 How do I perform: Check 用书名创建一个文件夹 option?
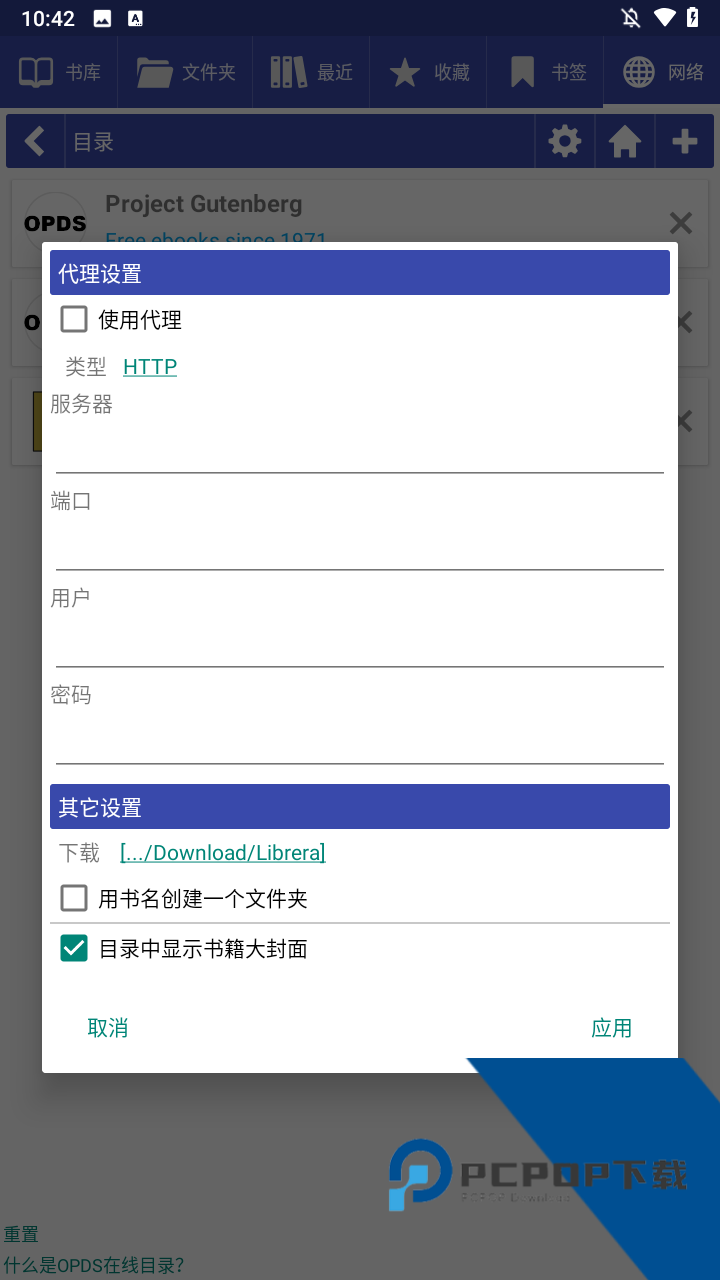coord(74,898)
